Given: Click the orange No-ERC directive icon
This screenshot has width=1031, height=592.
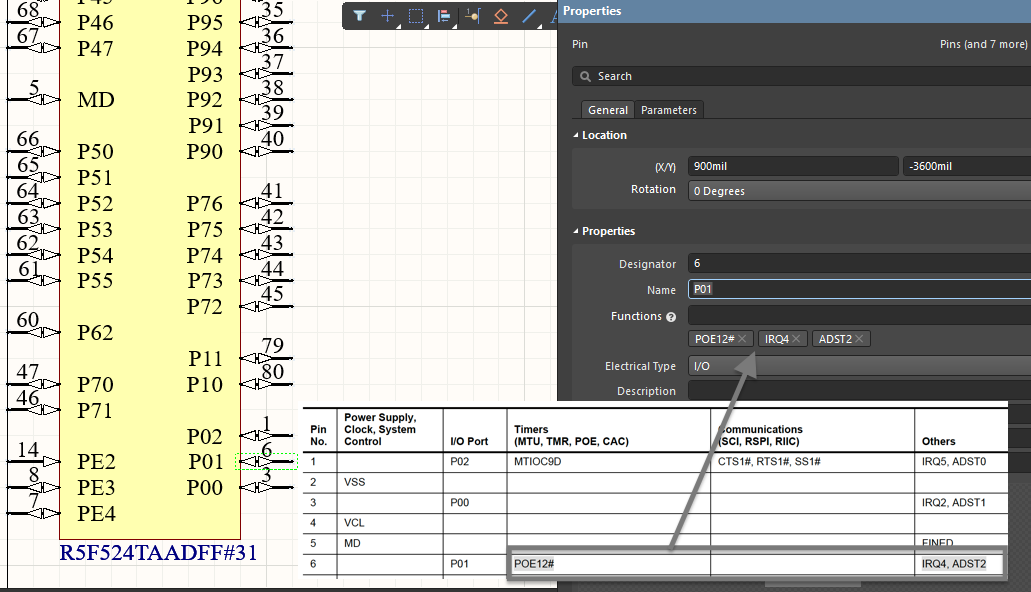Looking at the screenshot, I should click(500, 15).
